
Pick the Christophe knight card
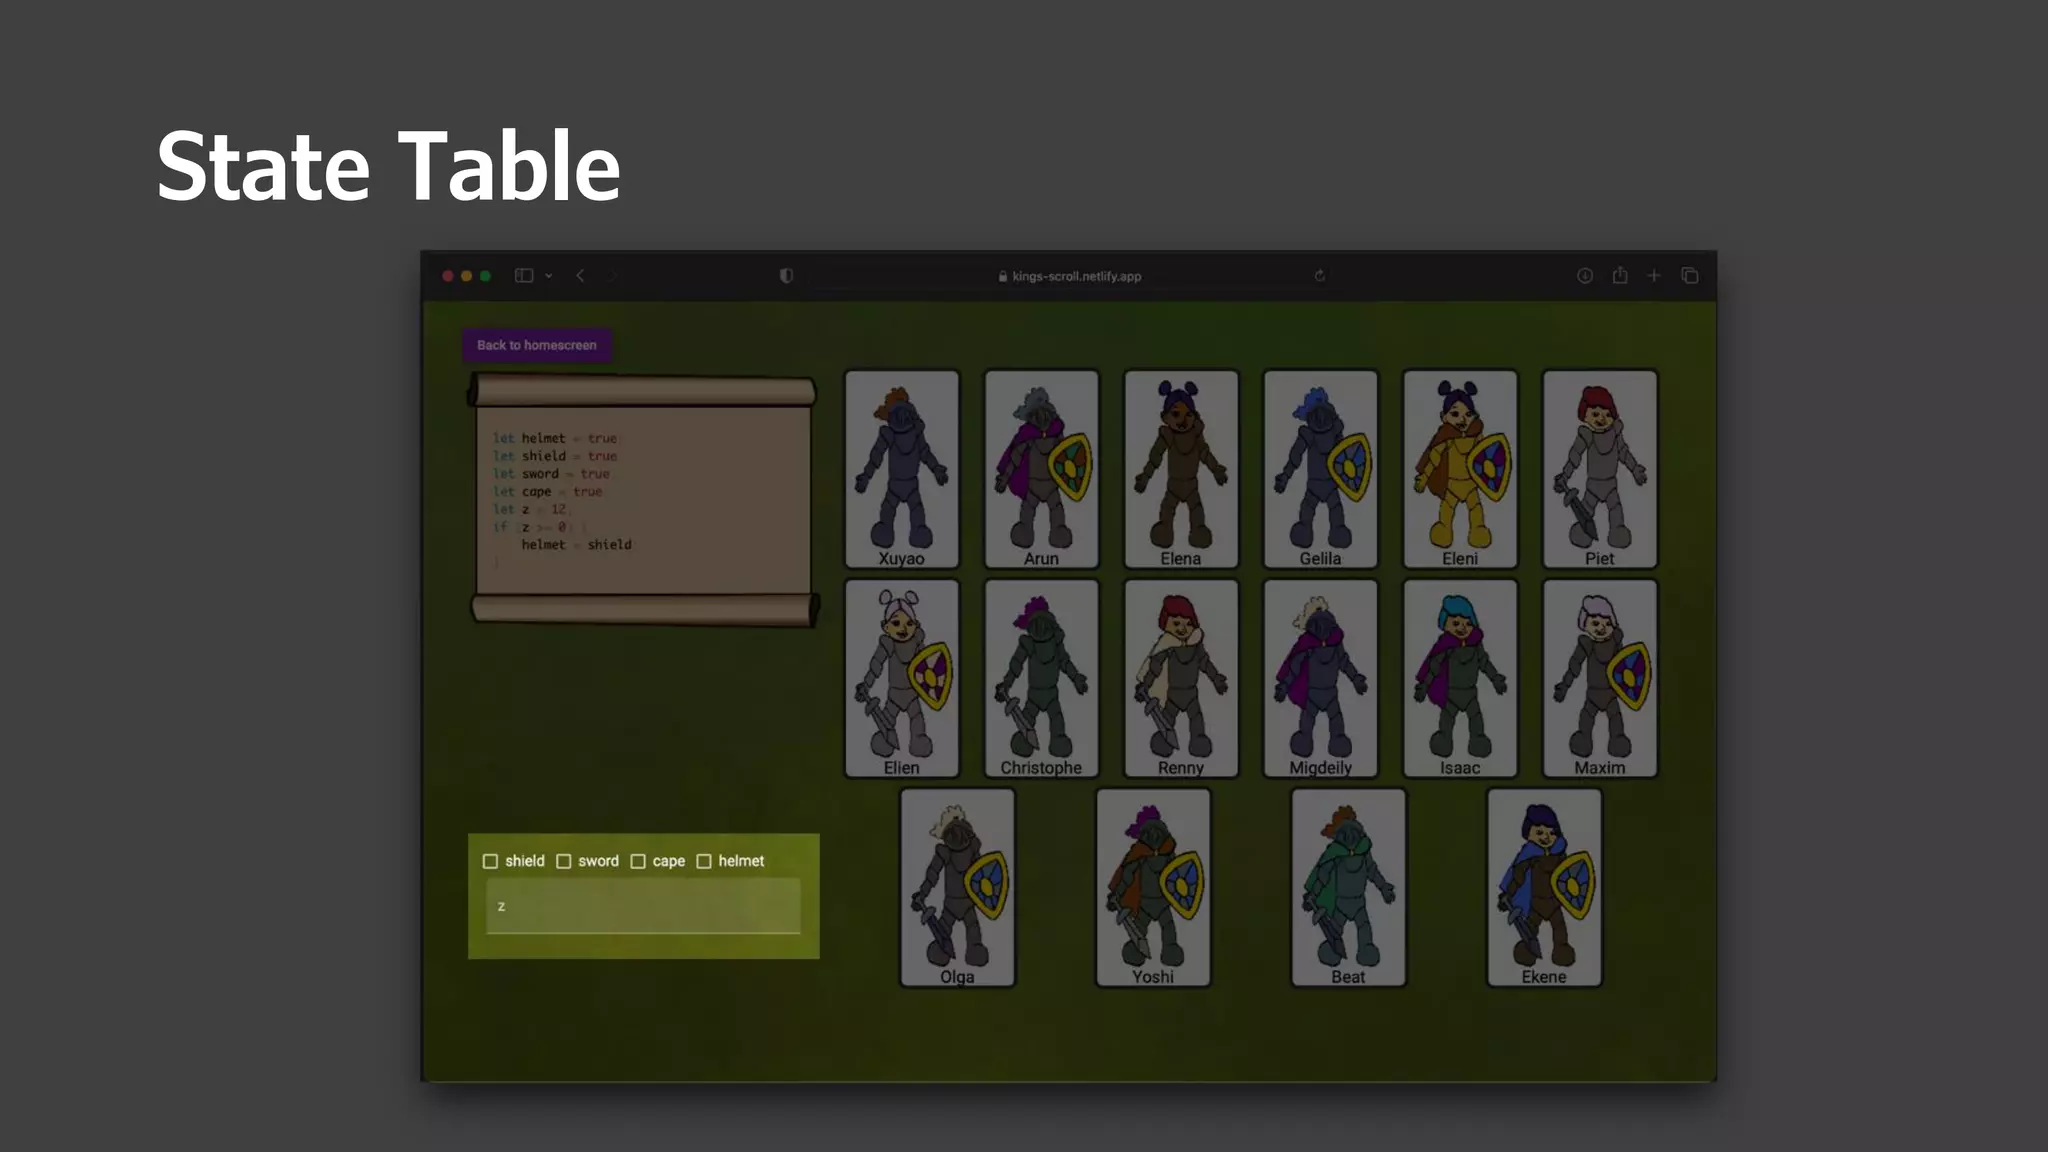pyautogui.click(x=1041, y=678)
